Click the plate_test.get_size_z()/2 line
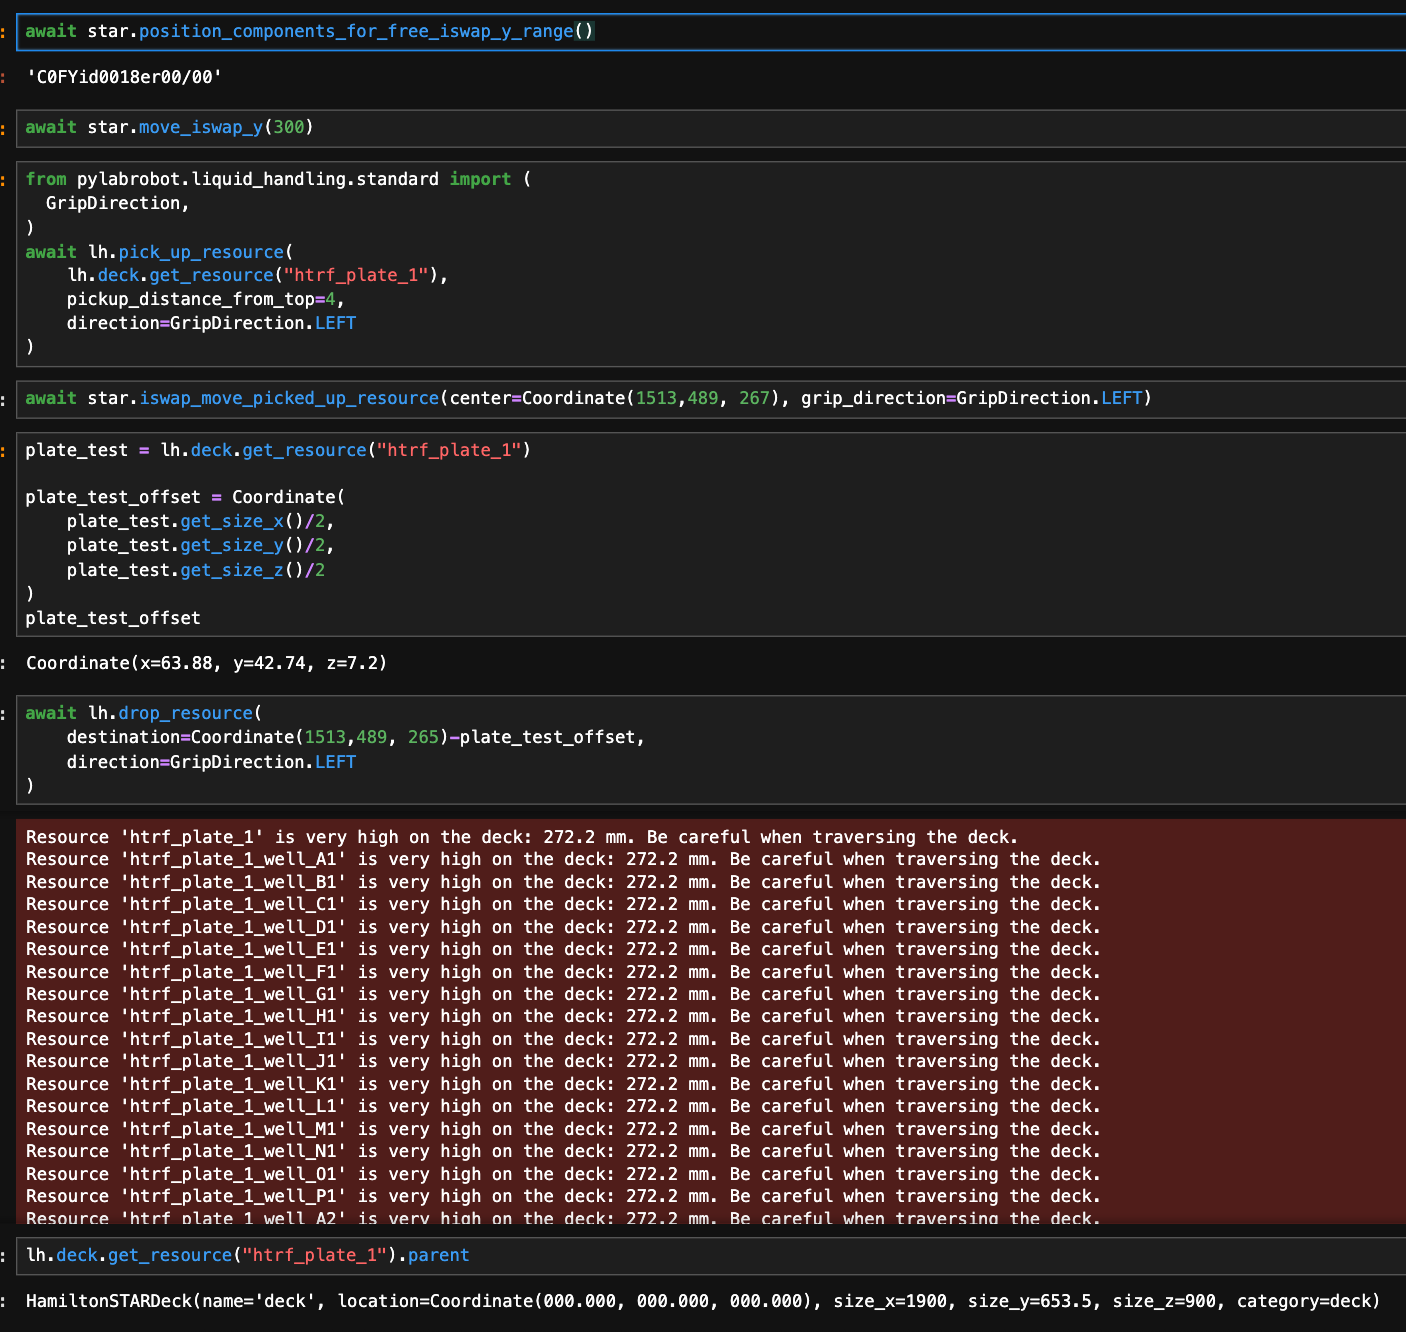The width and height of the screenshot is (1406, 1332). point(195,570)
